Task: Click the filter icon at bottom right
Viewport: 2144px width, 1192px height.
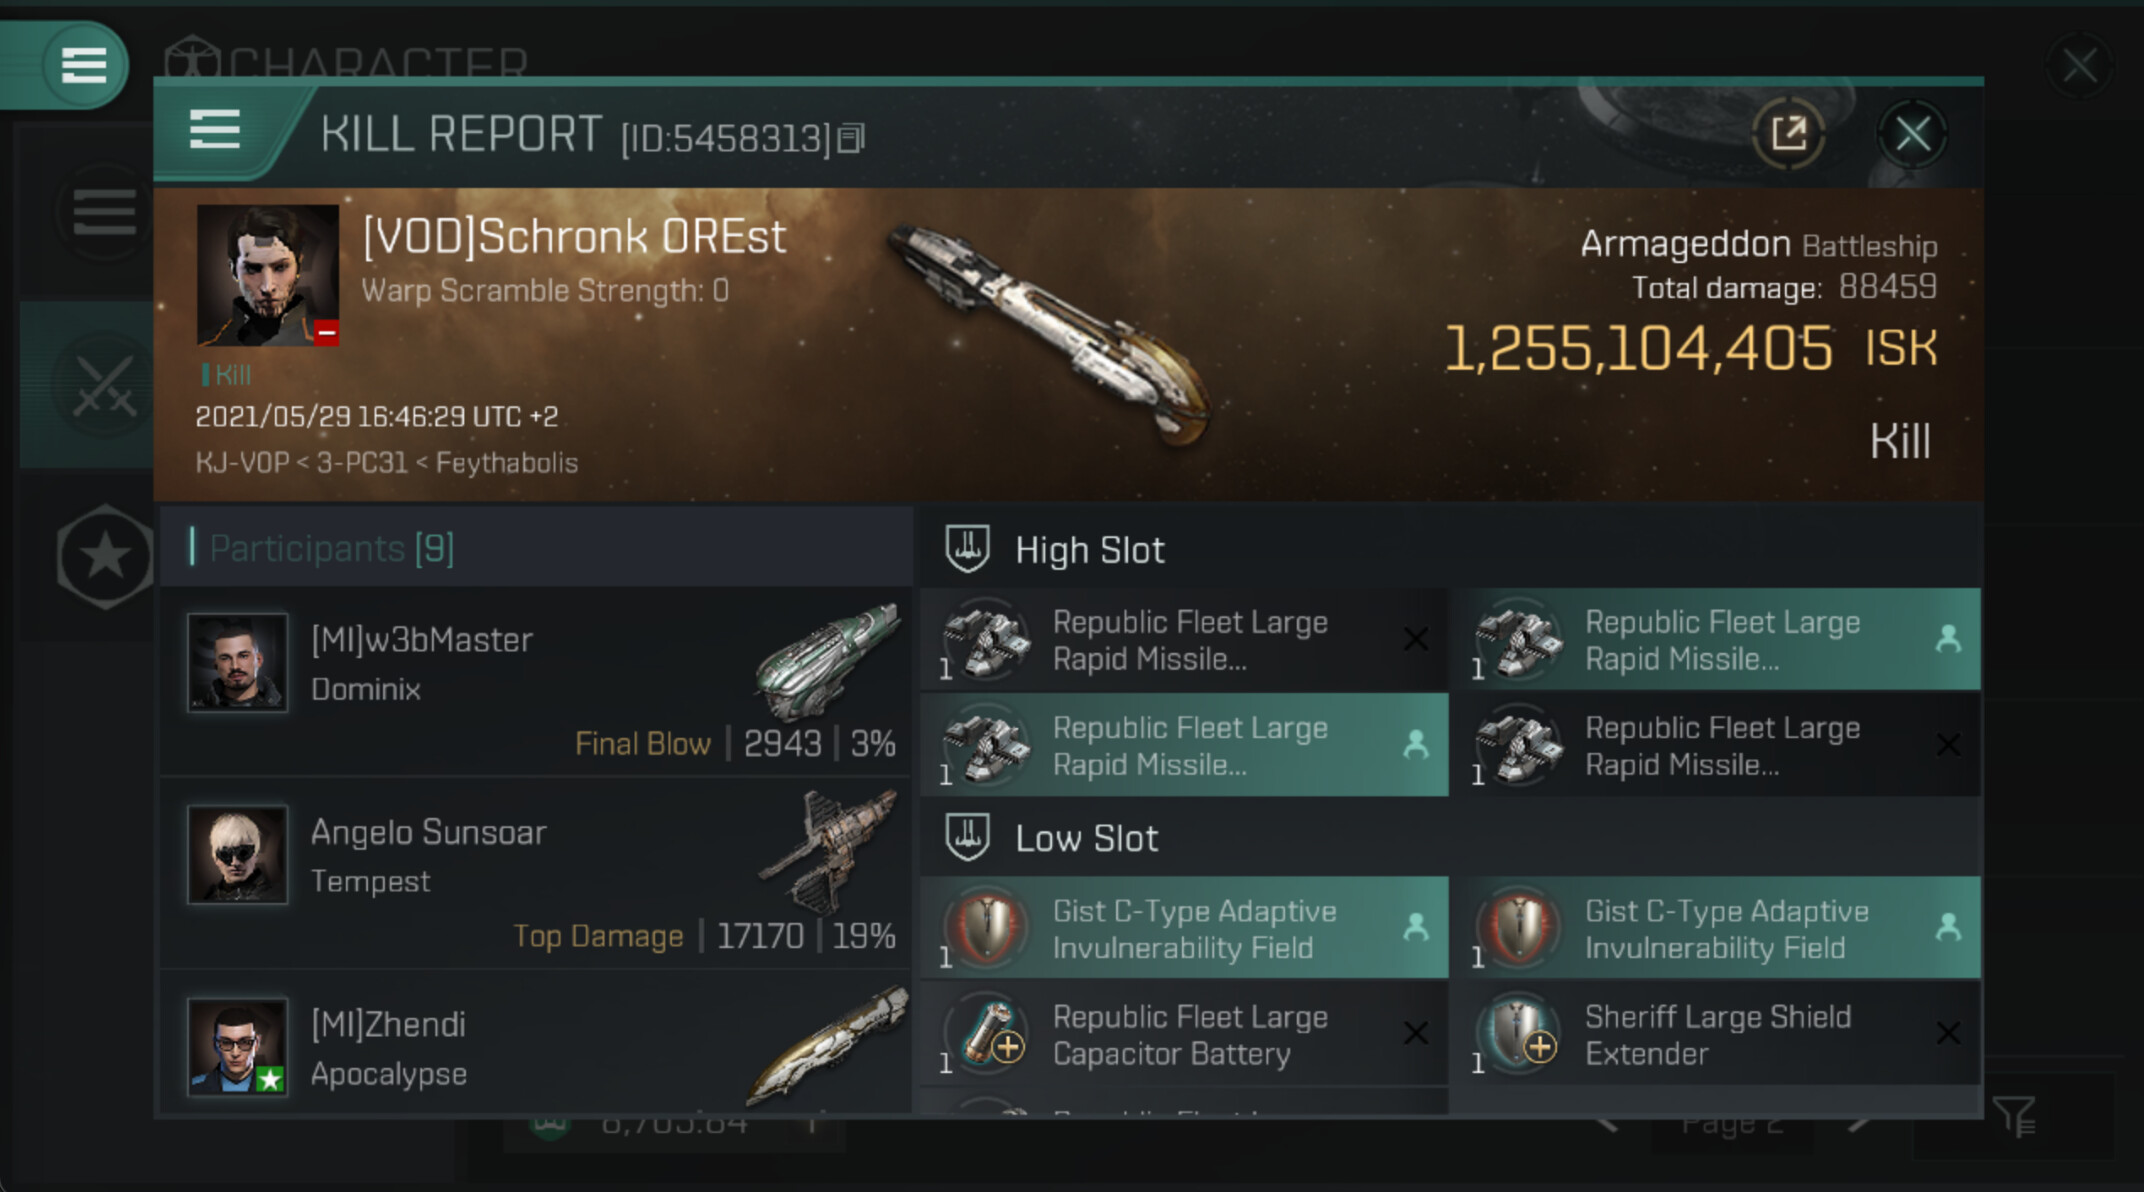Action: click(2013, 1116)
